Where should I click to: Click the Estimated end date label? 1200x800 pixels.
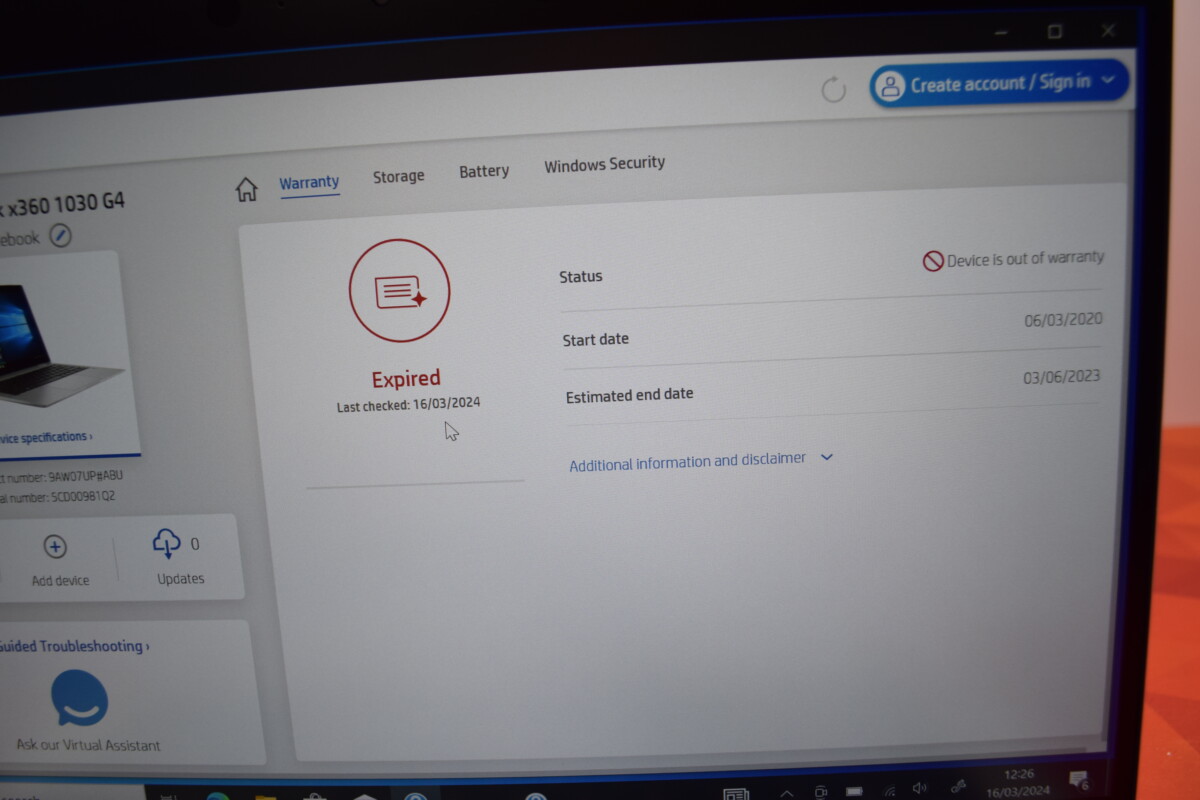click(630, 395)
